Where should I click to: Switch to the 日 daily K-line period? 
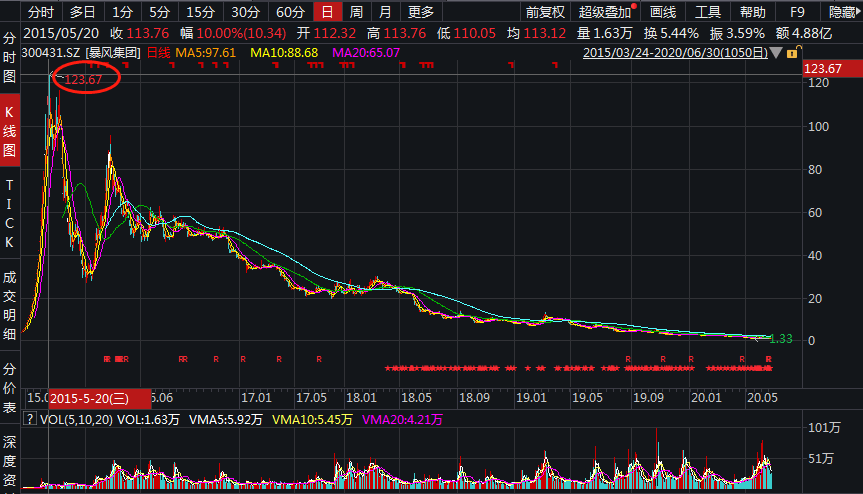tap(326, 12)
